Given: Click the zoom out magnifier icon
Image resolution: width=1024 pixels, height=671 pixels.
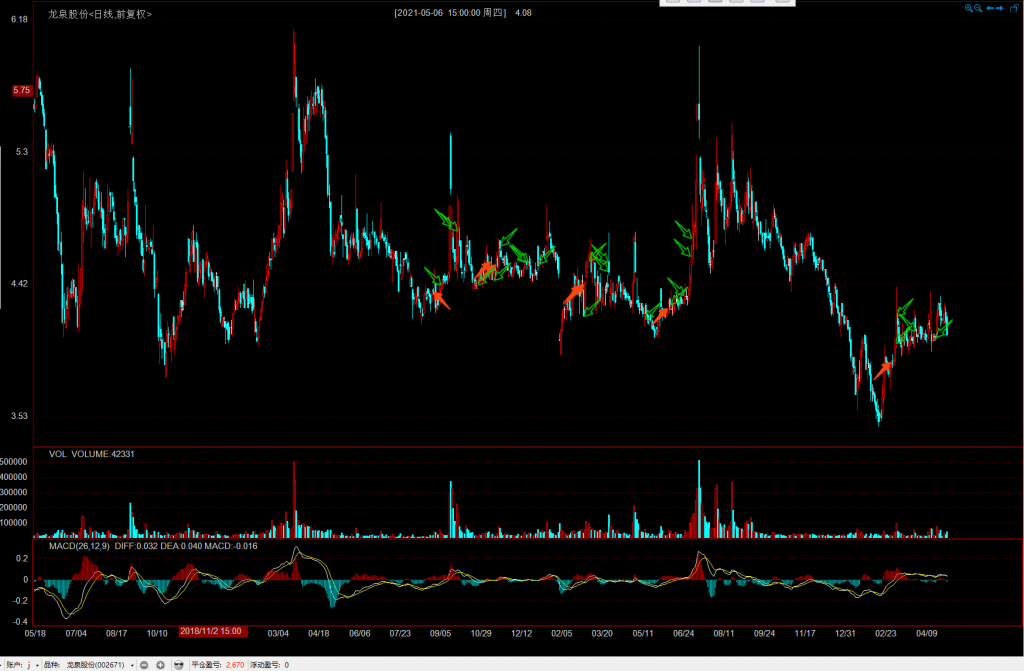Looking at the screenshot, I should click(x=978, y=8).
